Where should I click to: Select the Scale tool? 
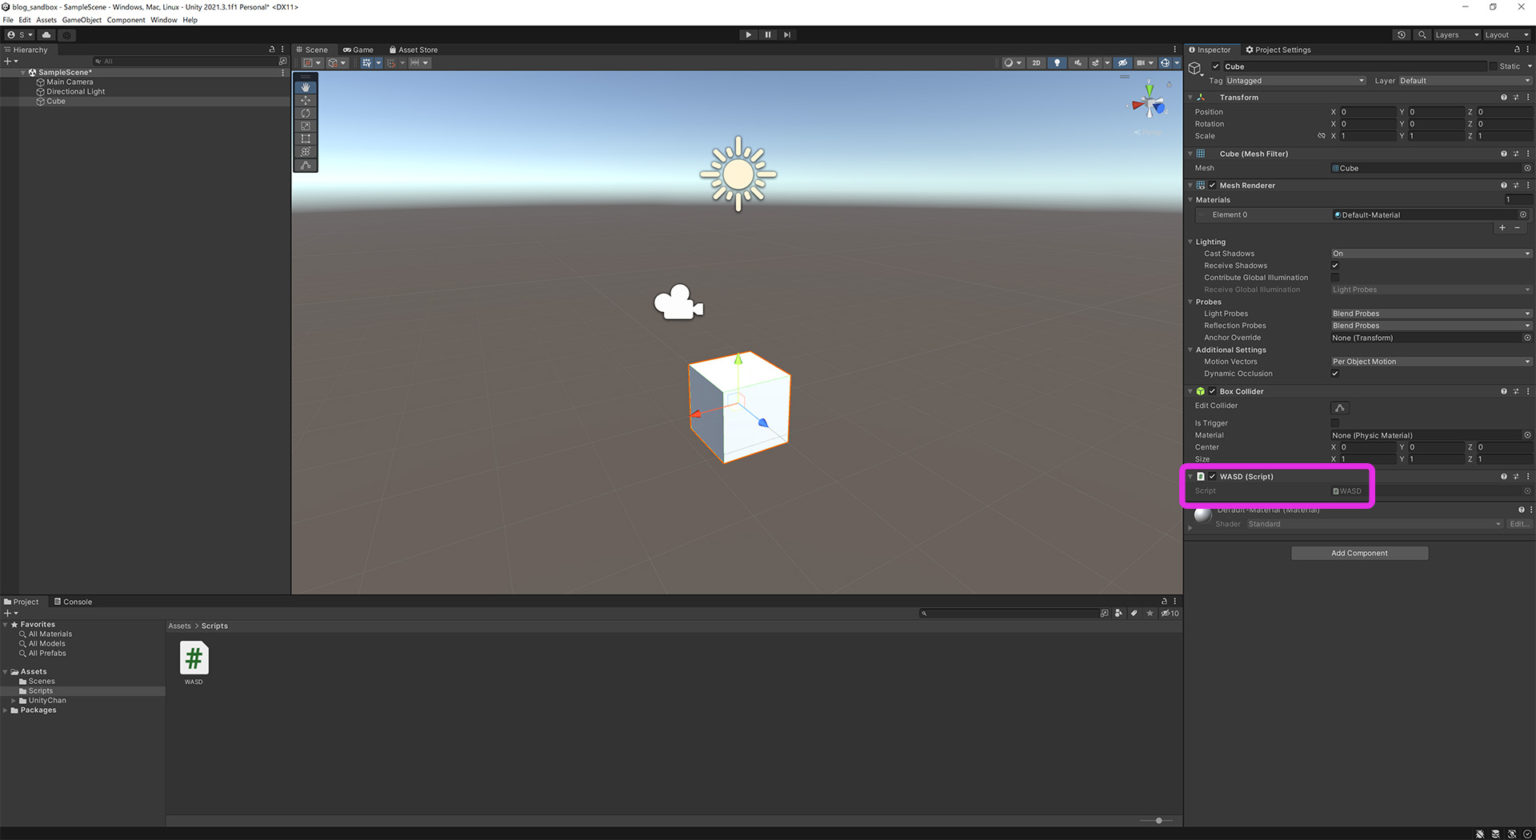click(x=306, y=126)
